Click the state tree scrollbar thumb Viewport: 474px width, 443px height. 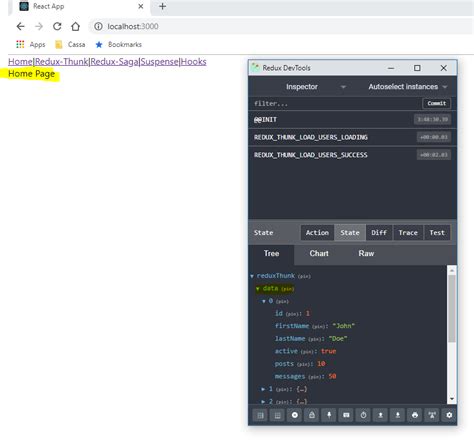pyautogui.click(x=452, y=309)
